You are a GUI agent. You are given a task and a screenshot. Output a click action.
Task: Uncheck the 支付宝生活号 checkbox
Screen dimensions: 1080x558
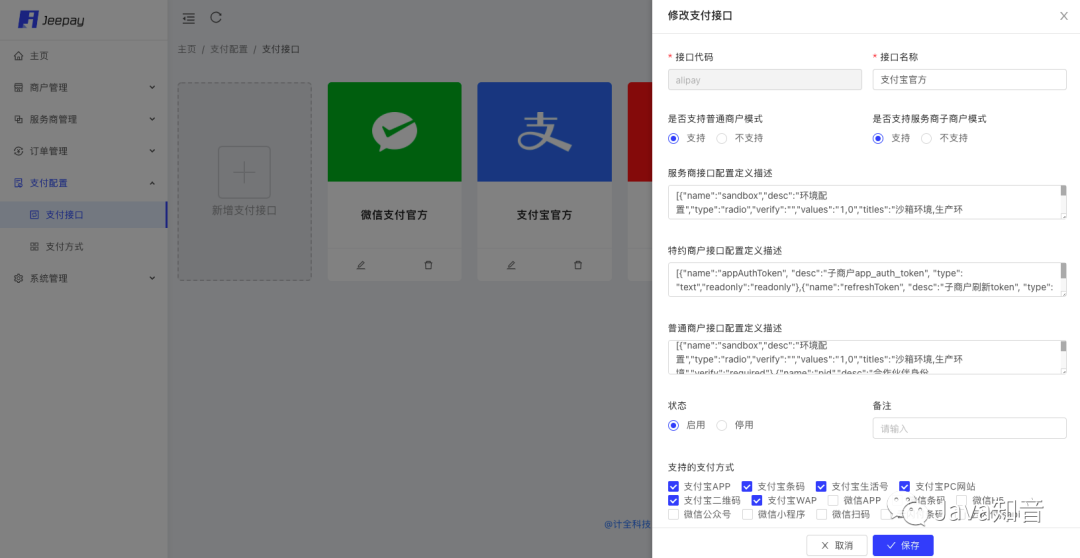point(821,486)
